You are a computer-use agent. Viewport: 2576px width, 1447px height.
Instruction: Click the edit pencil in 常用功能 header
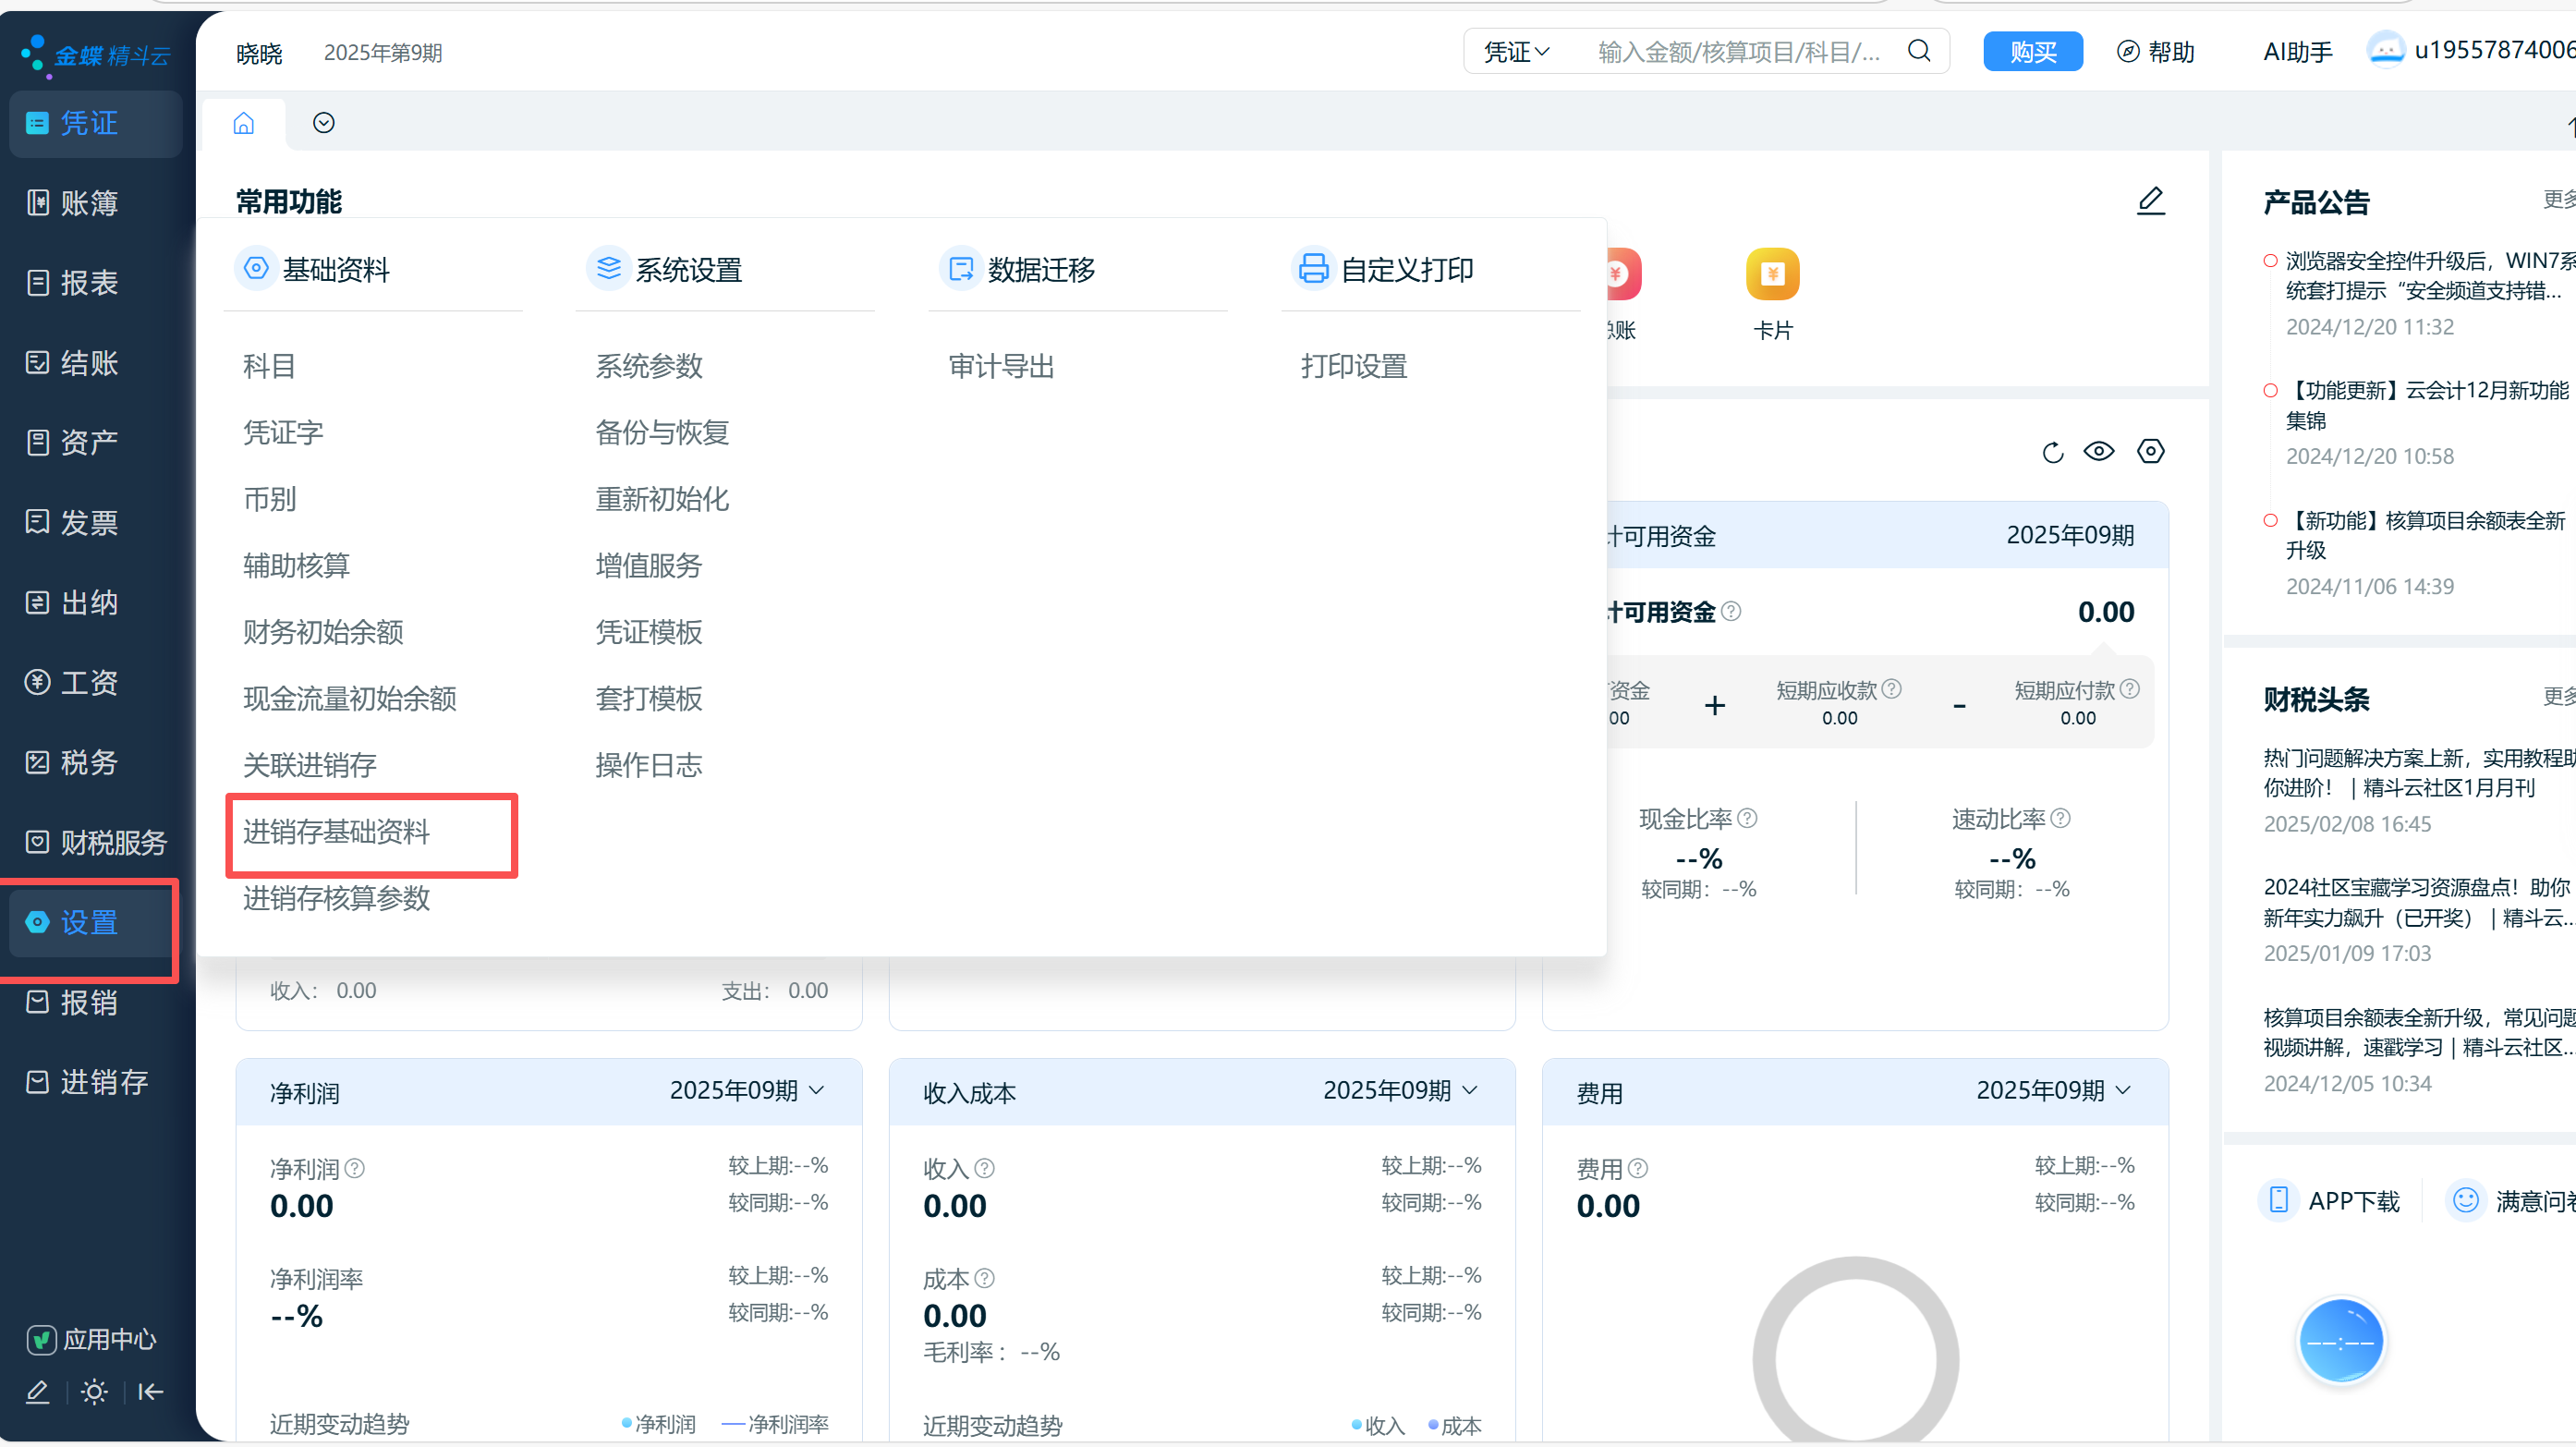coord(2150,201)
